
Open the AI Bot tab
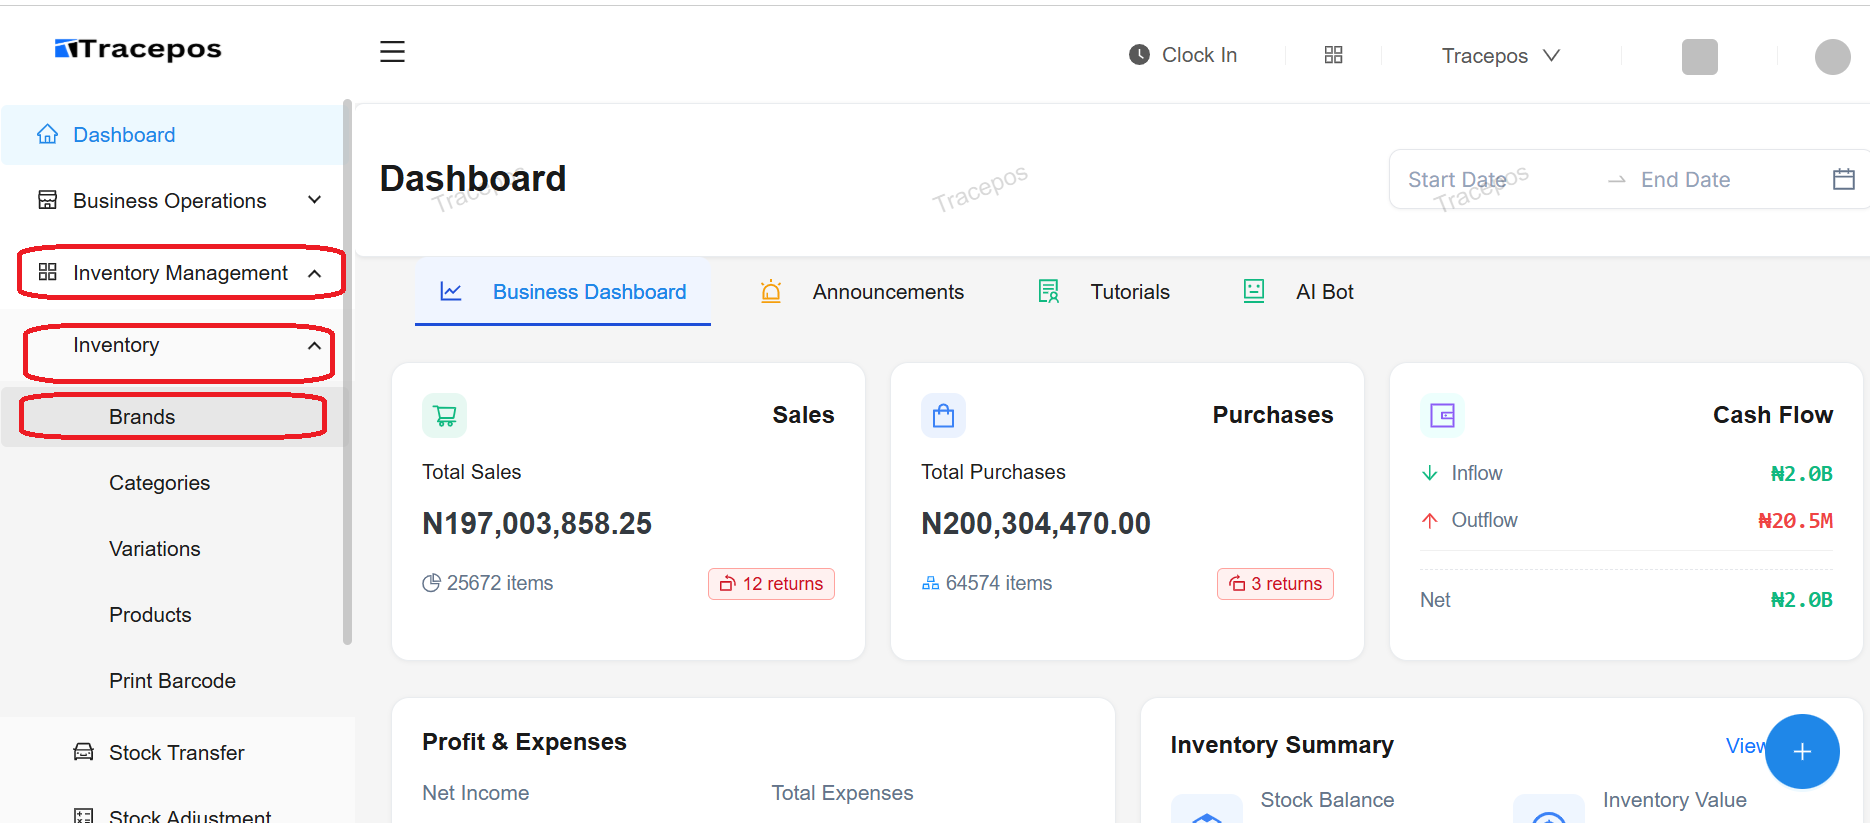tap(1298, 291)
